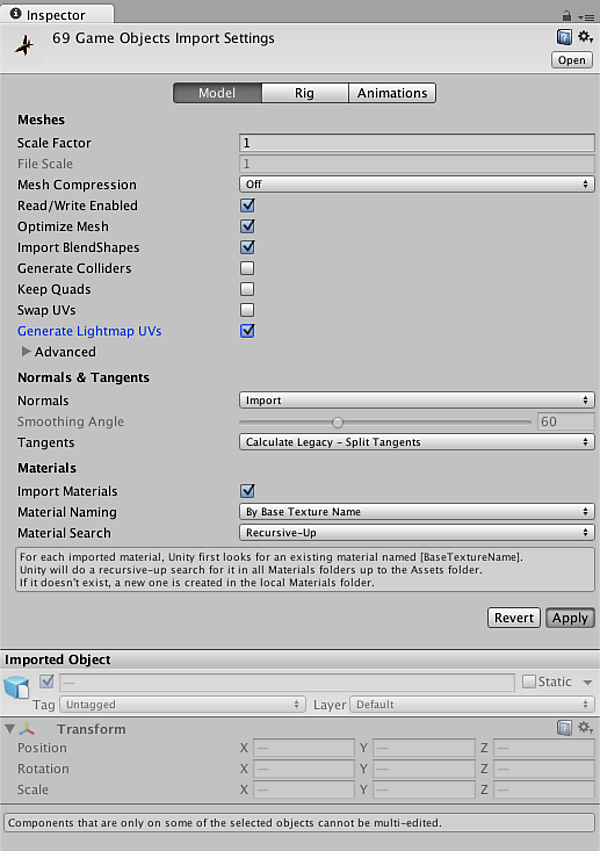Viewport: 600px width, 851px height.
Task: Open Transform component gear menu
Action: 585,727
